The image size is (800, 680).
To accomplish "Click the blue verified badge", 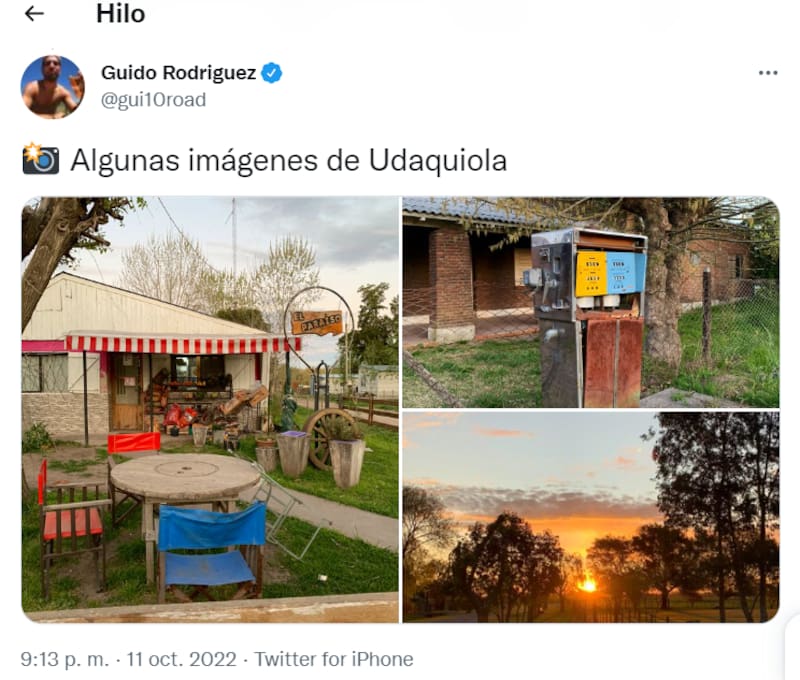I will 271,73.
